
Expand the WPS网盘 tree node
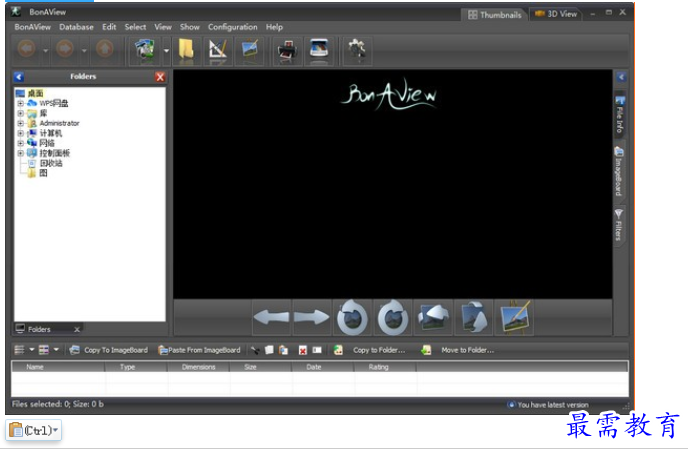[20, 104]
